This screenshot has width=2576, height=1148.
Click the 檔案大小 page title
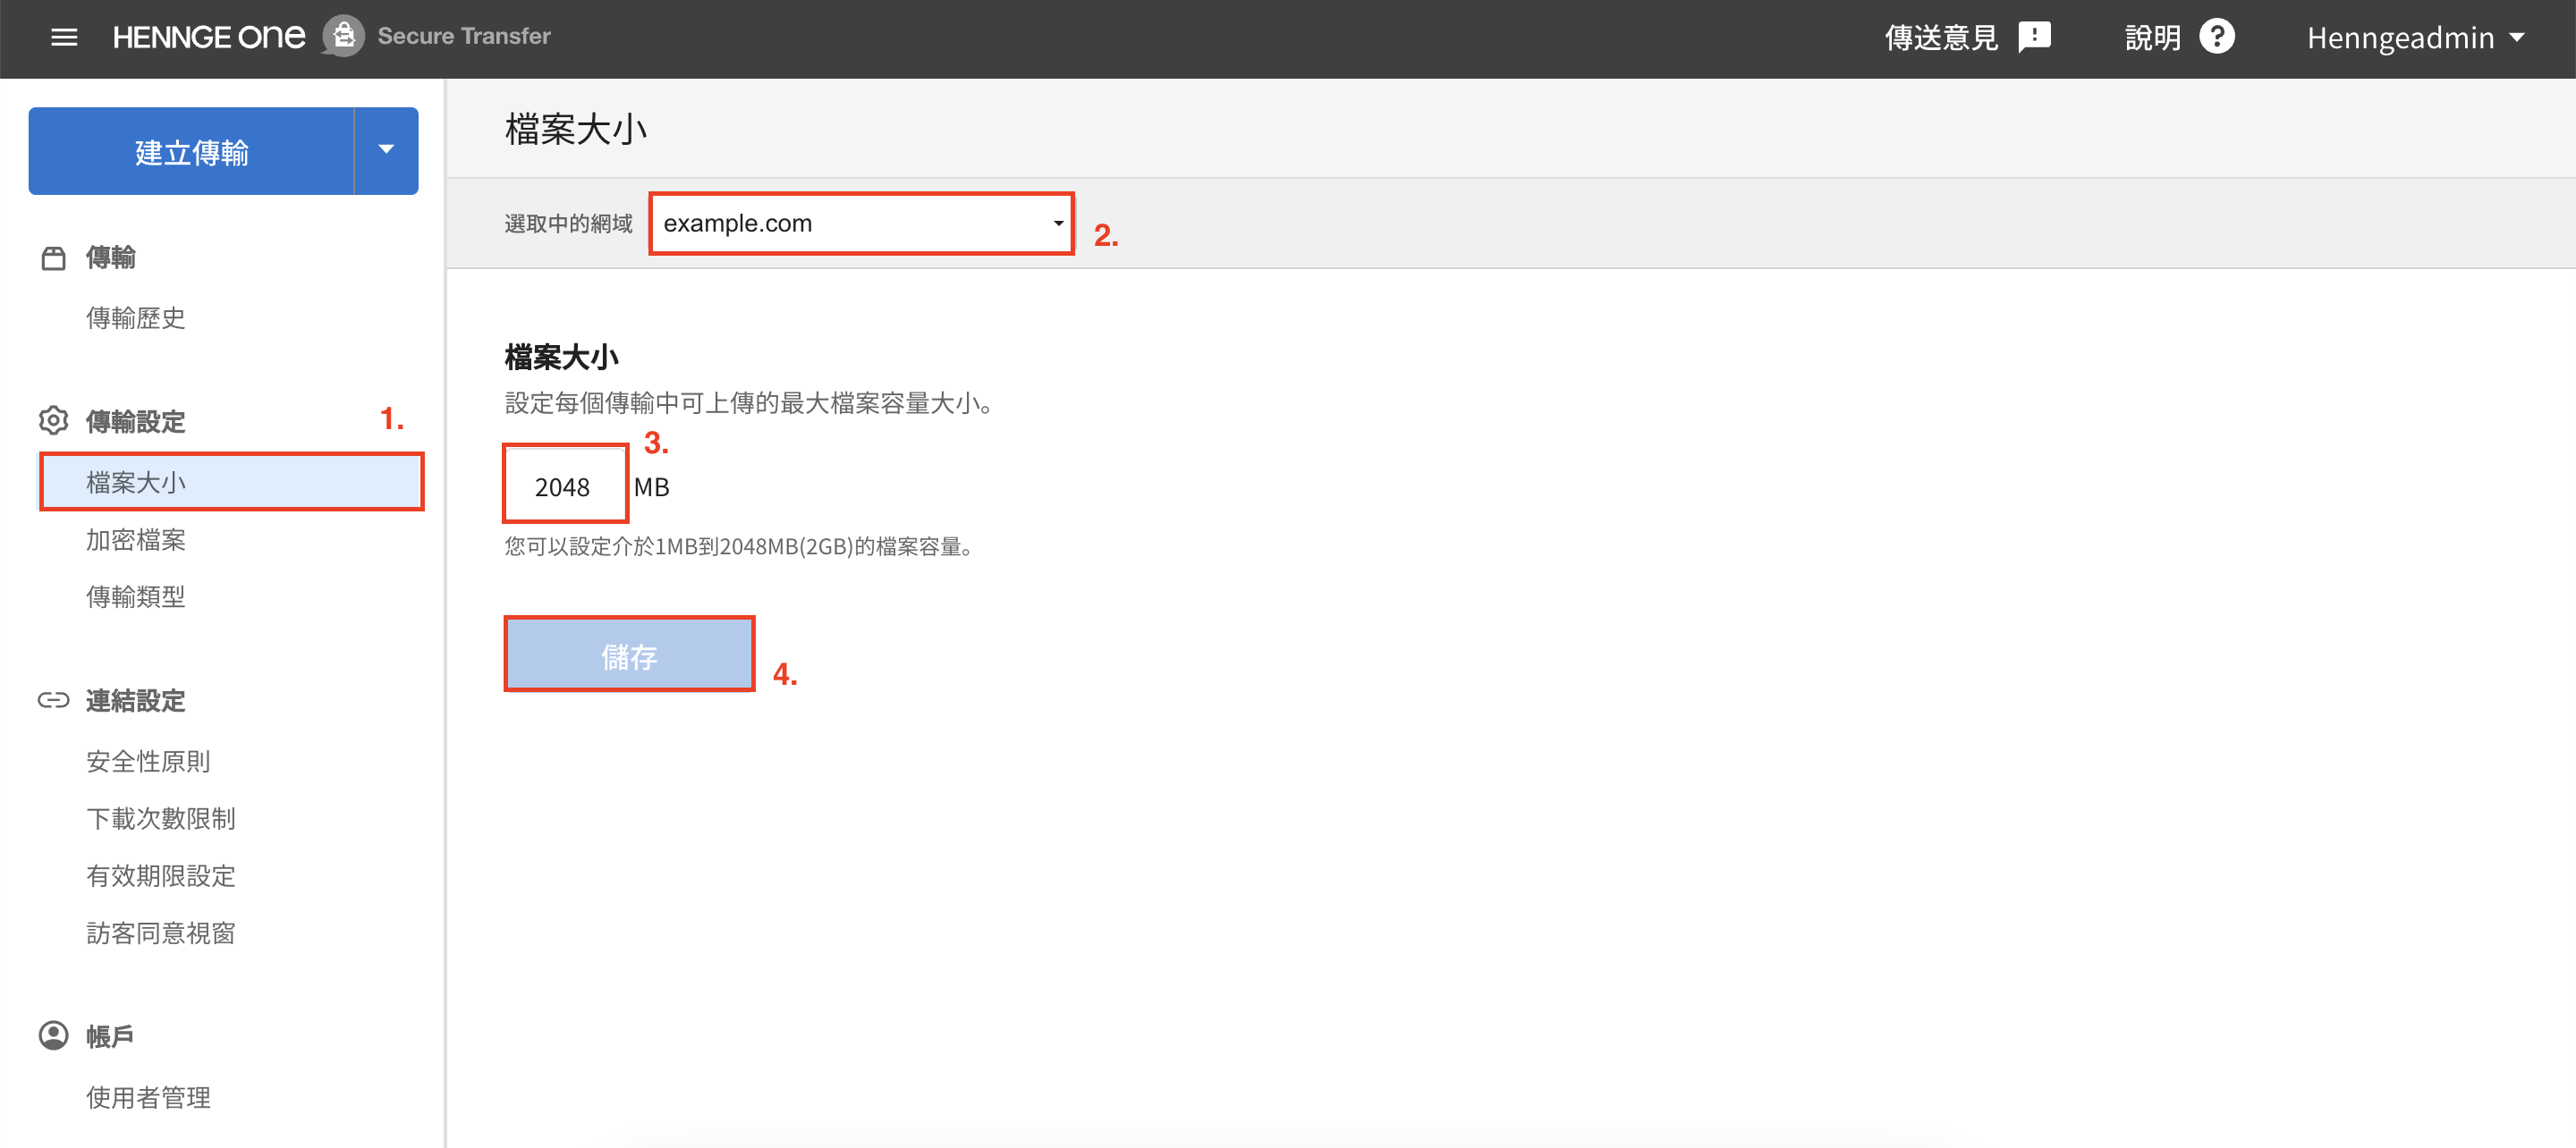(x=576, y=129)
